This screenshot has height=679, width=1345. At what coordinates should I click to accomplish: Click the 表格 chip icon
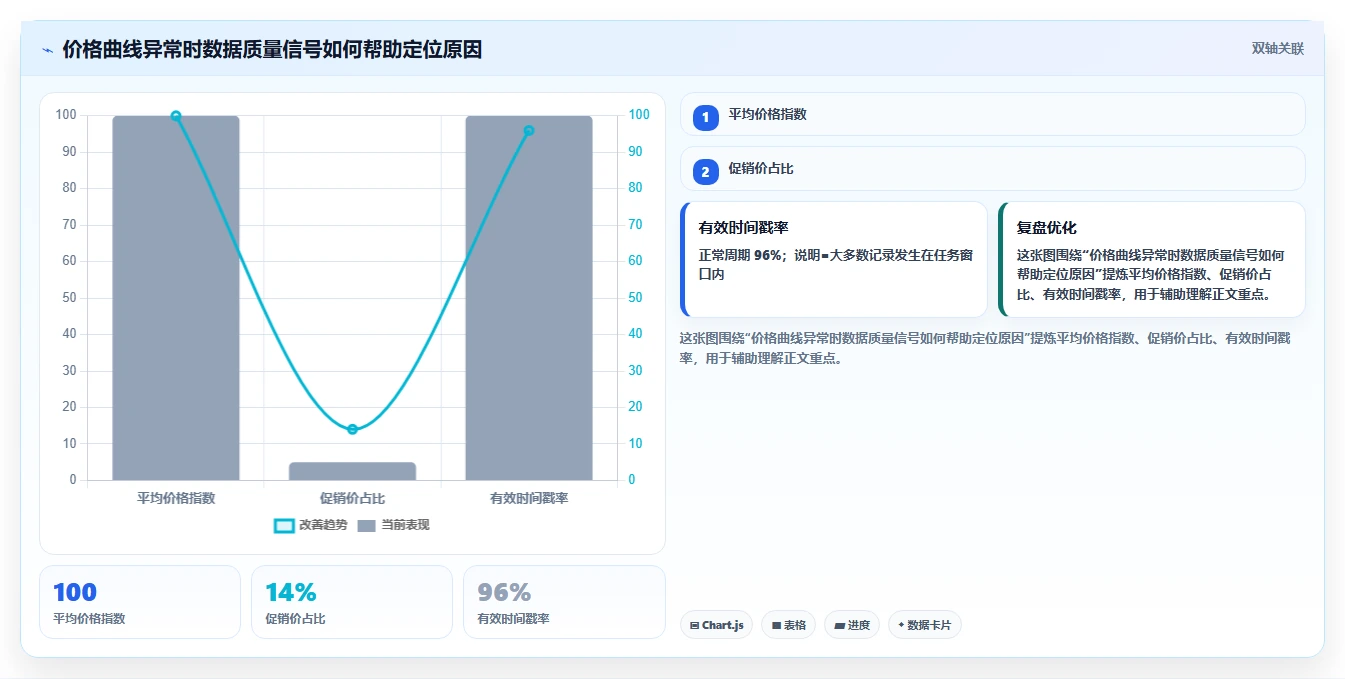776,626
